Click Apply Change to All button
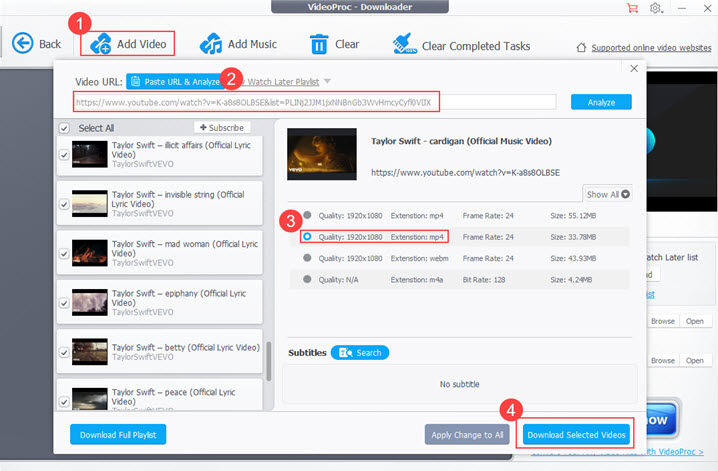This screenshot has height=471, width=718. coord(467,435)
